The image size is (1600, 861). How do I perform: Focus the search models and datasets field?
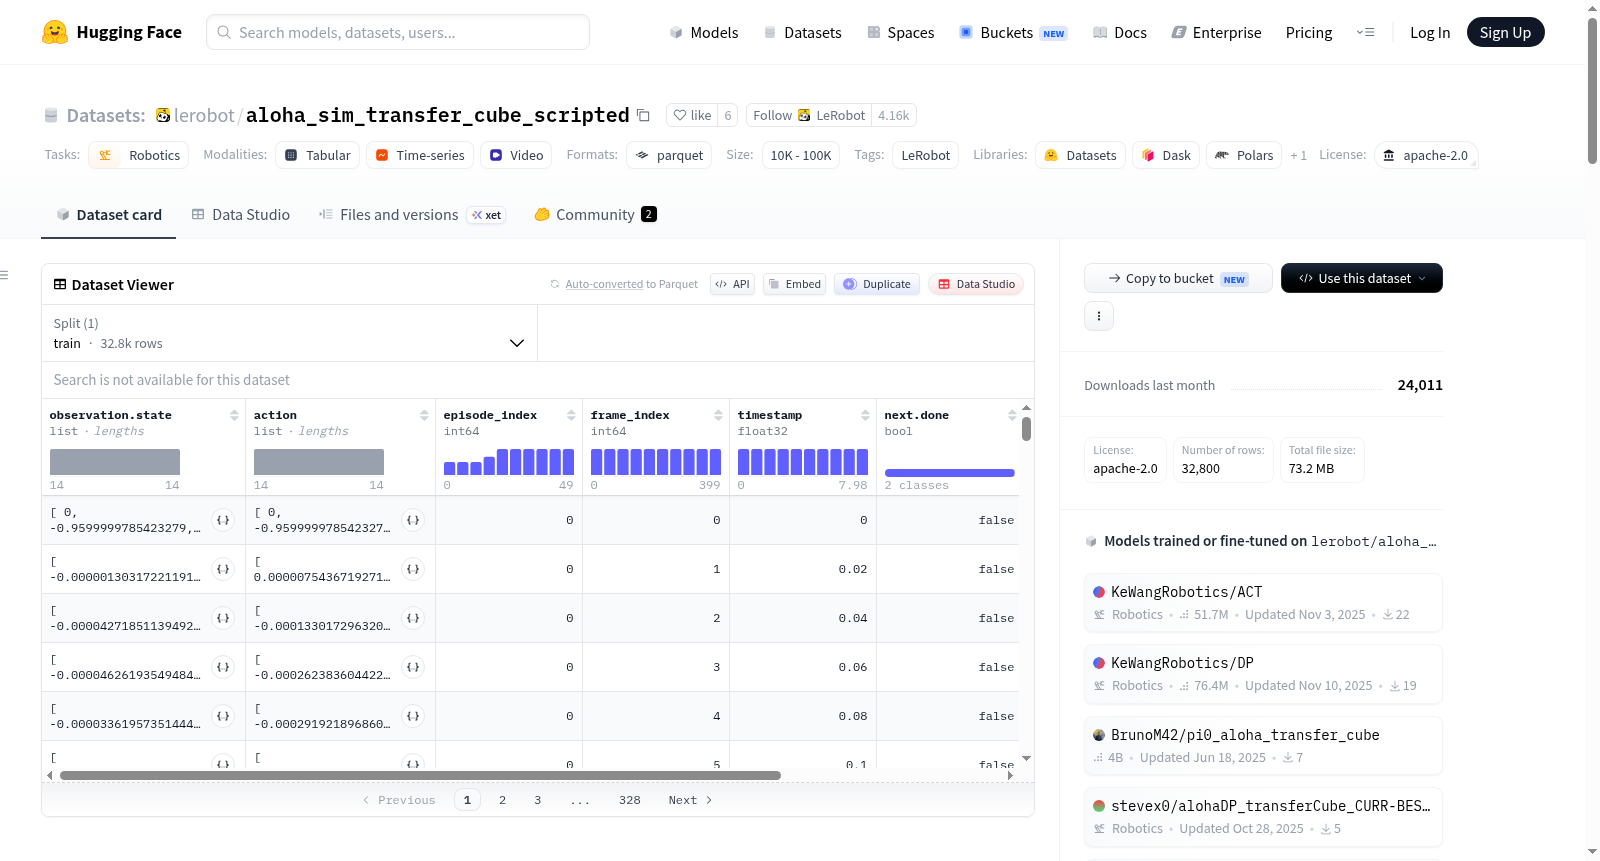[398, 32]
